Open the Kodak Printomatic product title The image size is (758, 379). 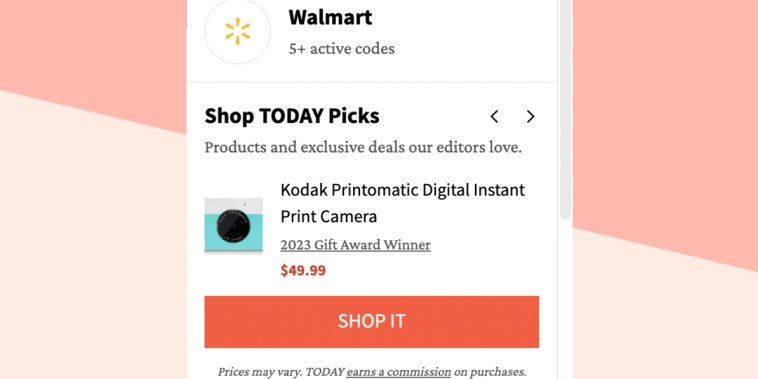click(403, 203)
